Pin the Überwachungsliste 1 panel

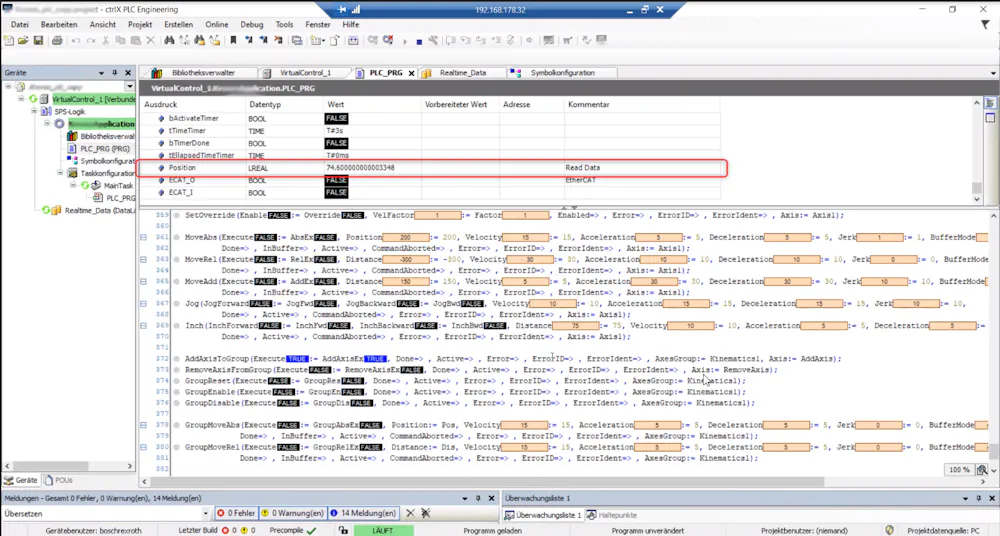[978, 498]
